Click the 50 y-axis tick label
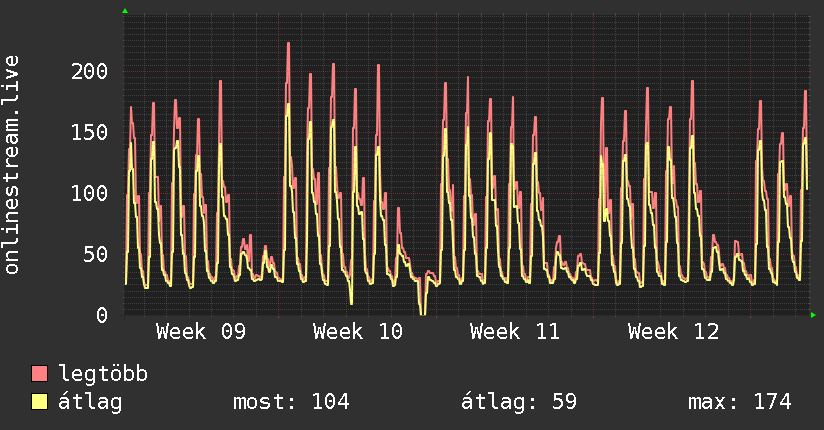The height and width of the screenshot is (430, 824). tap(96, 254)
